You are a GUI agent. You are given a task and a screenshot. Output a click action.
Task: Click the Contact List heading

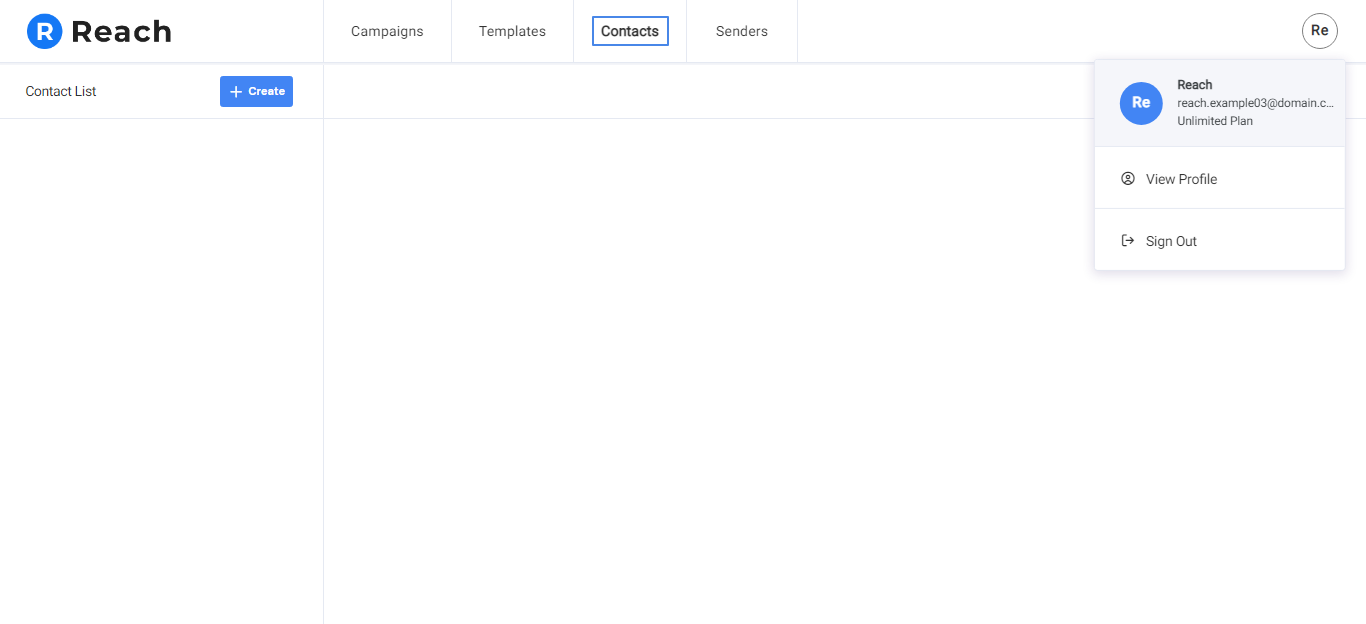click(61, 91)
